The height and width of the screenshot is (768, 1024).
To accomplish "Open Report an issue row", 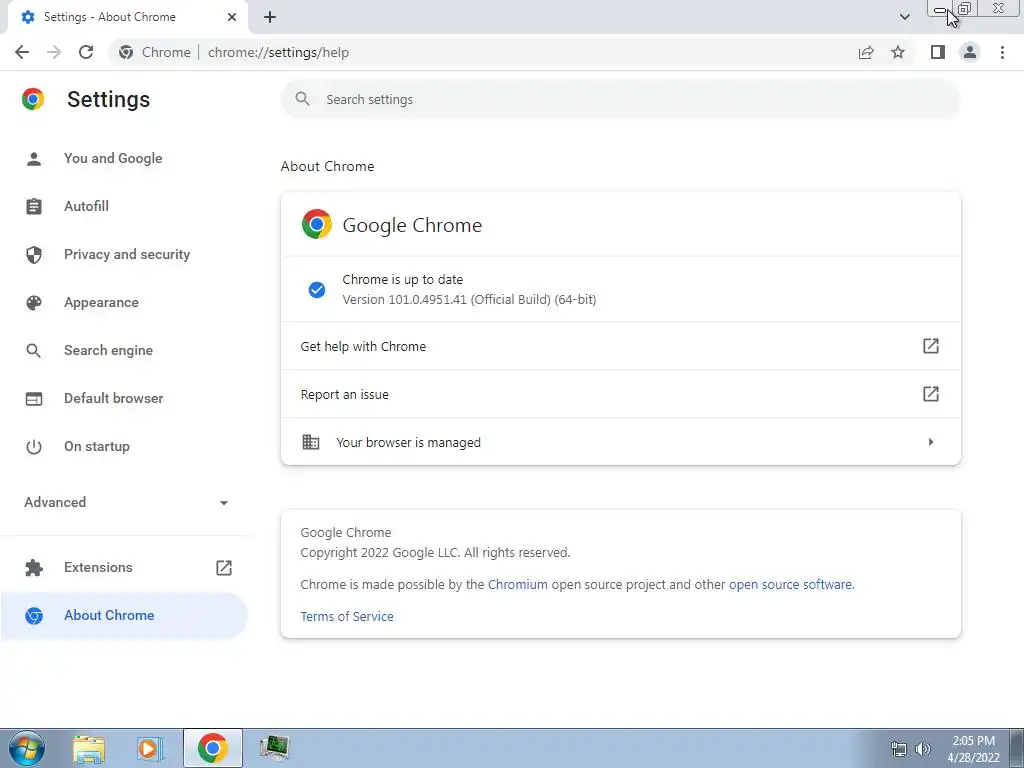I will click(620, 394).
